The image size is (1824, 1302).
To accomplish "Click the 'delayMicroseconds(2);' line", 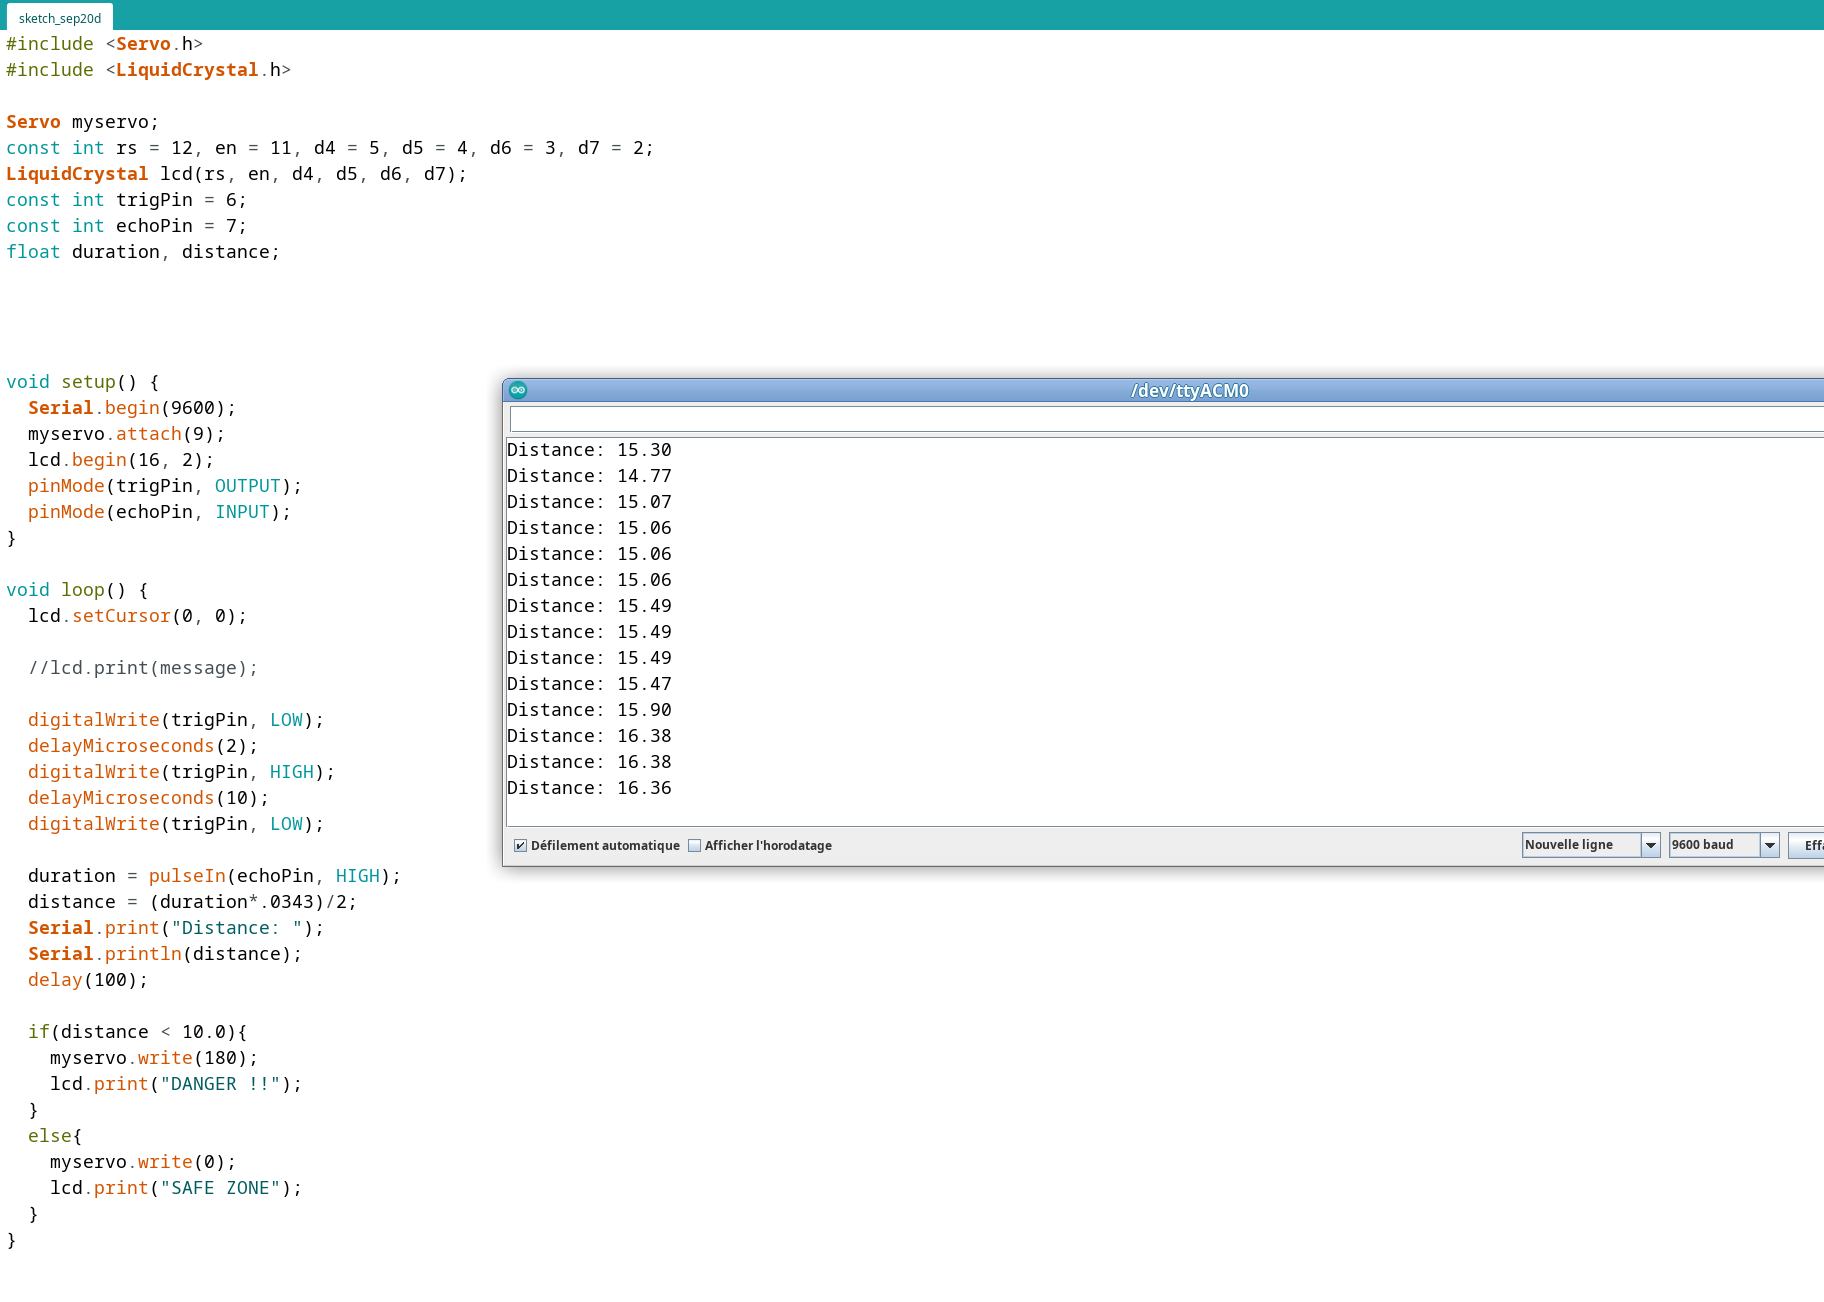I will pos(143,746).
